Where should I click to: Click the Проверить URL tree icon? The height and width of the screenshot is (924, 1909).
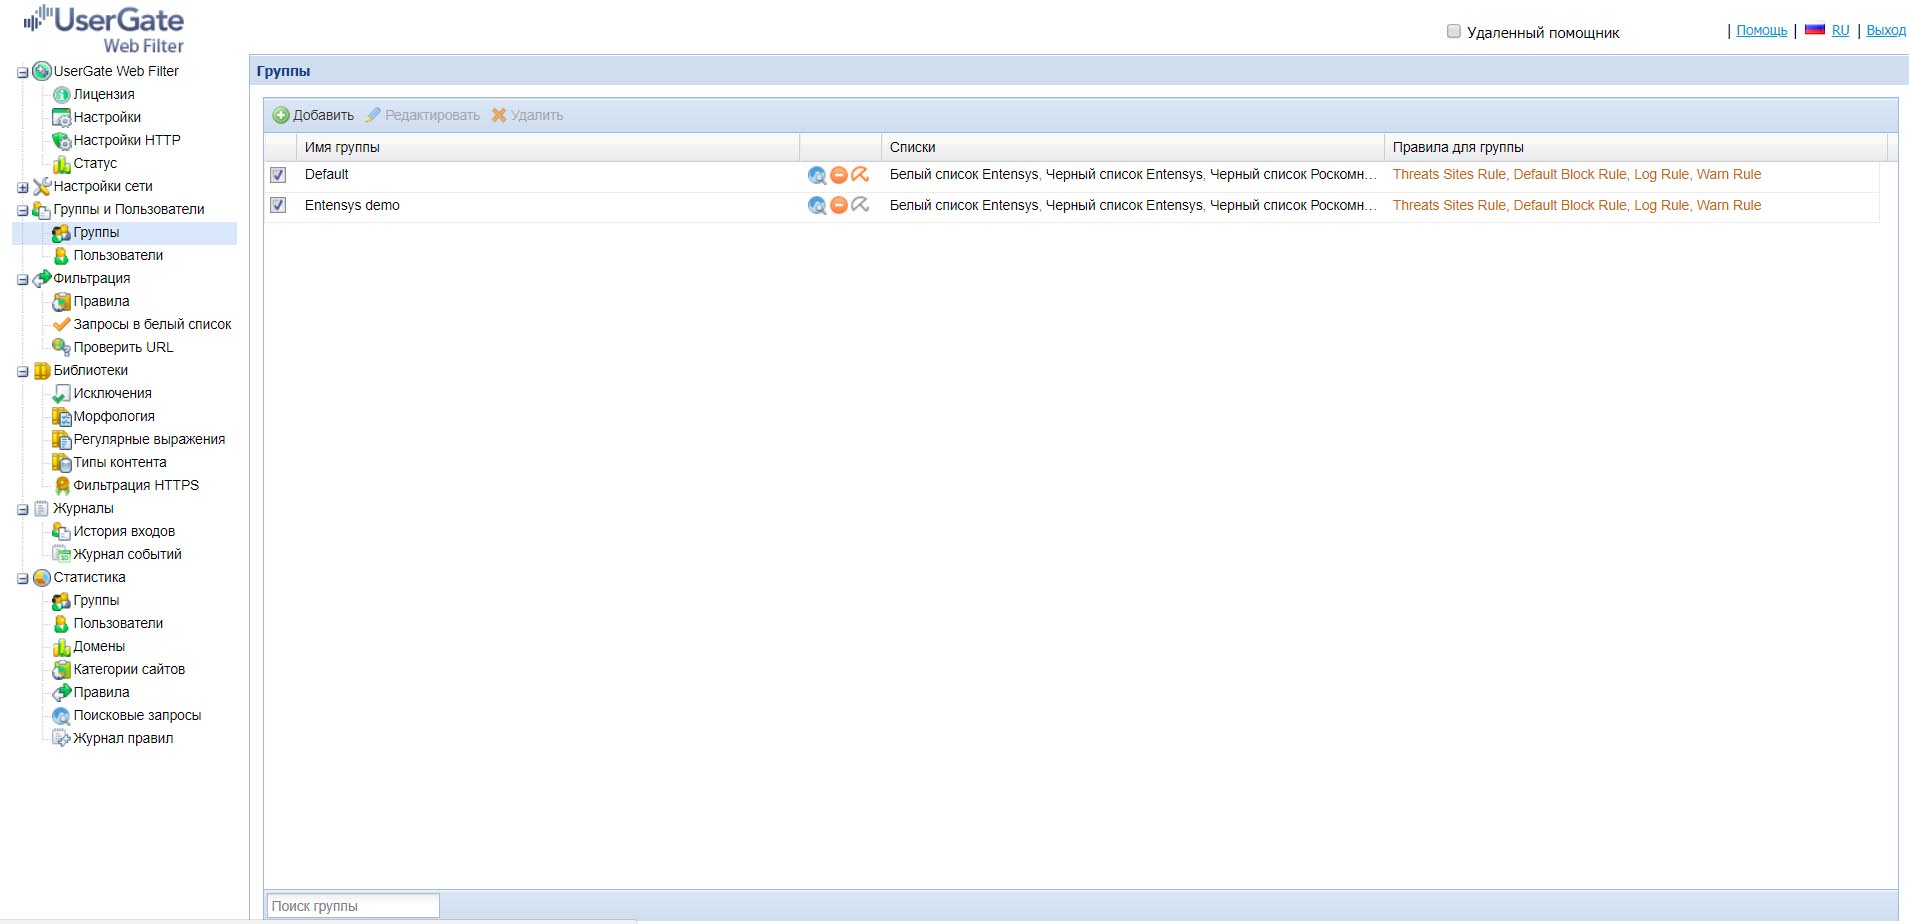(62, 348)
